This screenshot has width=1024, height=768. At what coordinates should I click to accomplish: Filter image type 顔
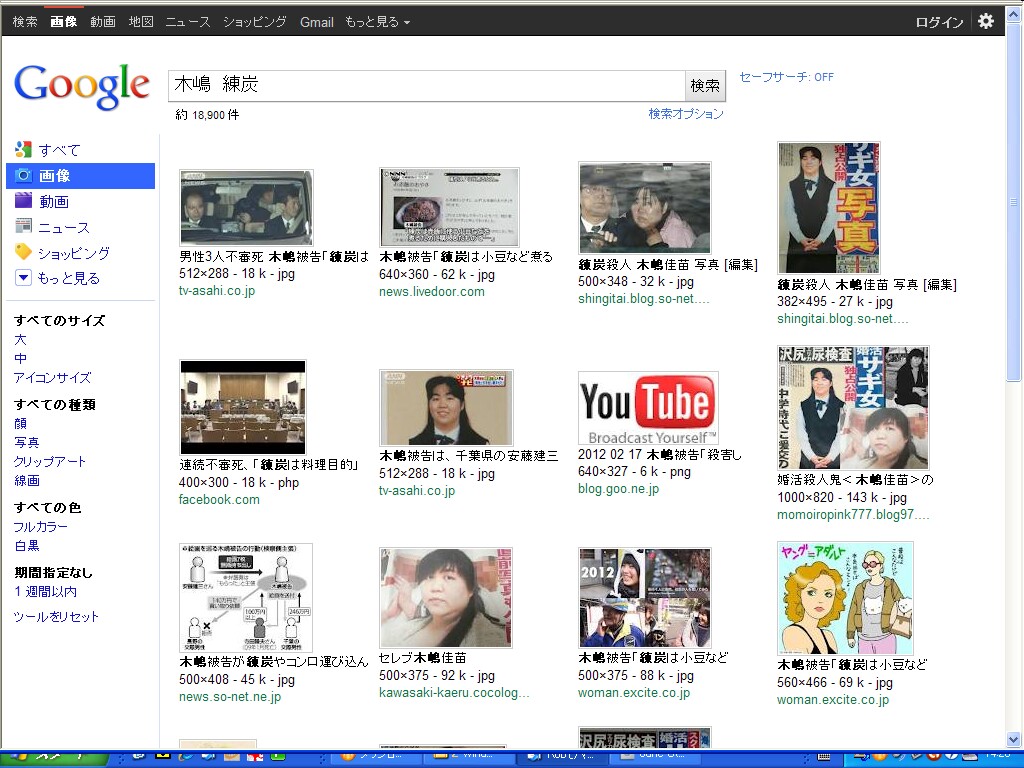(20, 423)
